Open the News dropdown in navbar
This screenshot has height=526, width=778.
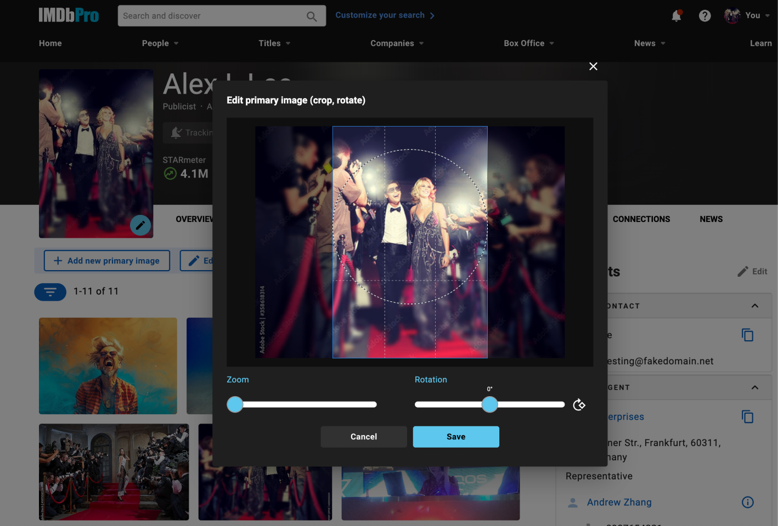649,43
